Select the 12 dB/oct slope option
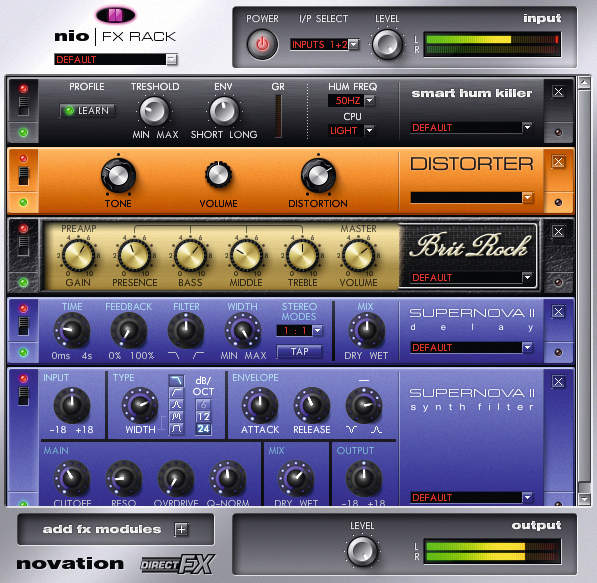 pos(203,417)
